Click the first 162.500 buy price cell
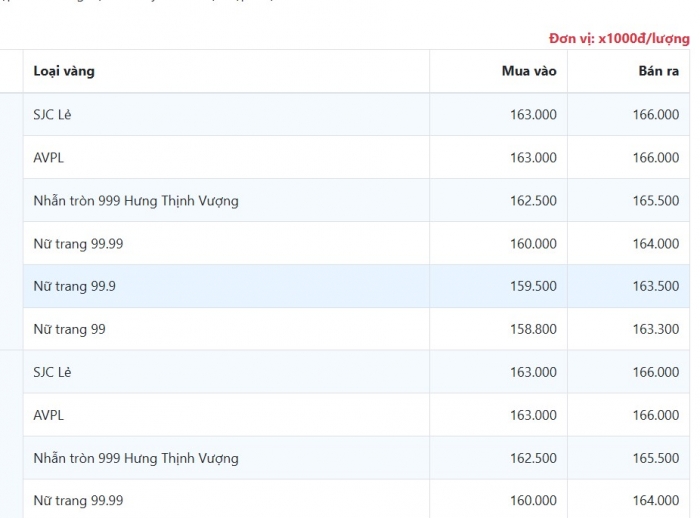The width and height of the screenshot is (700, 518). click(x=533, y=201)
